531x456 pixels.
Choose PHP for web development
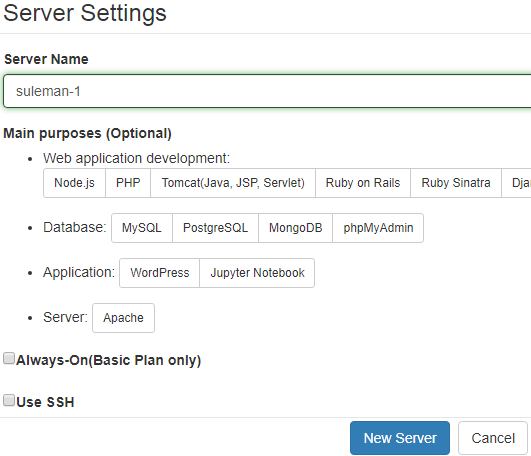click(128, 183)
